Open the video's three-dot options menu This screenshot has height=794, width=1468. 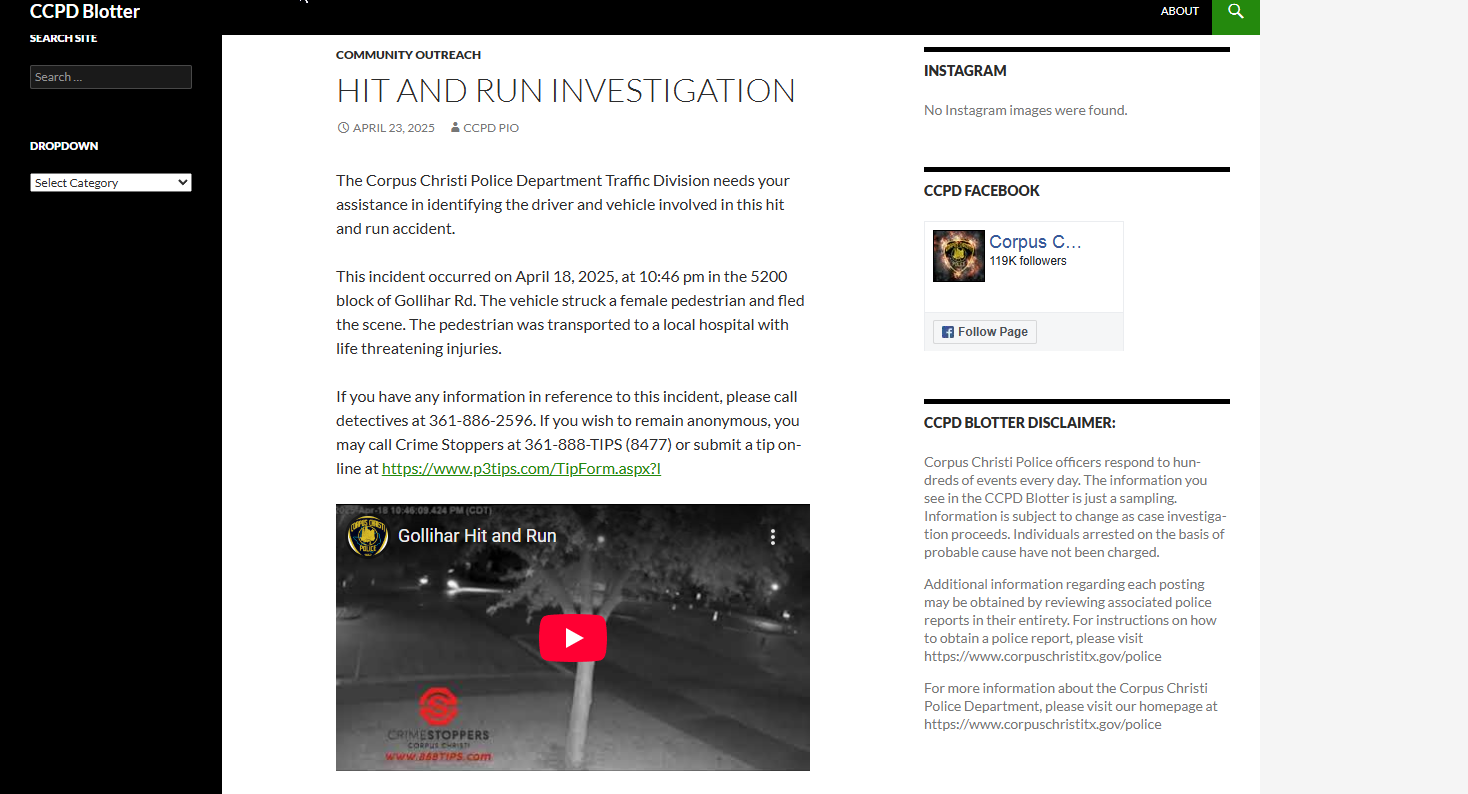pos(772,536)
